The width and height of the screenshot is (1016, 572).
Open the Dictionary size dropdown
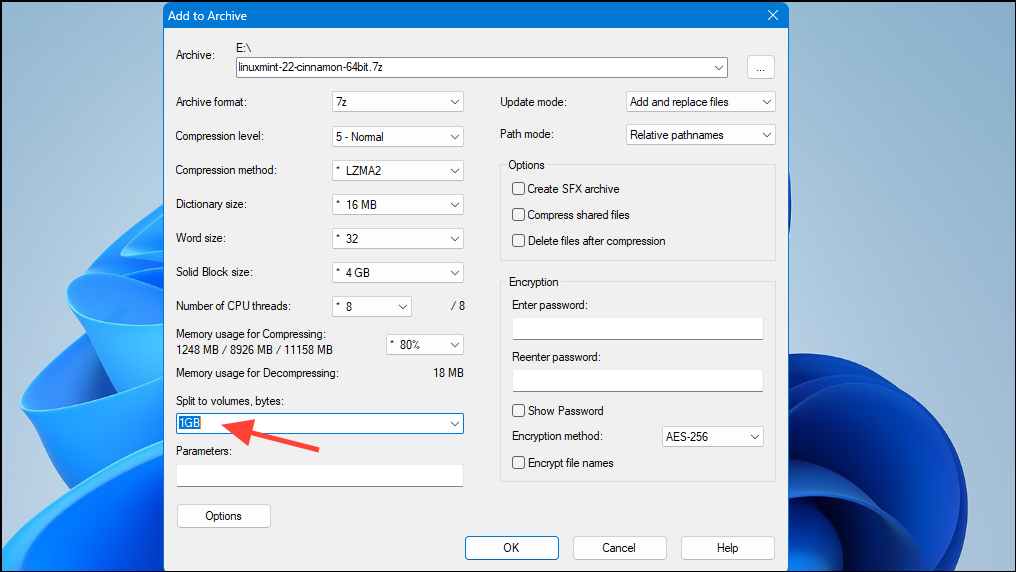398,204
